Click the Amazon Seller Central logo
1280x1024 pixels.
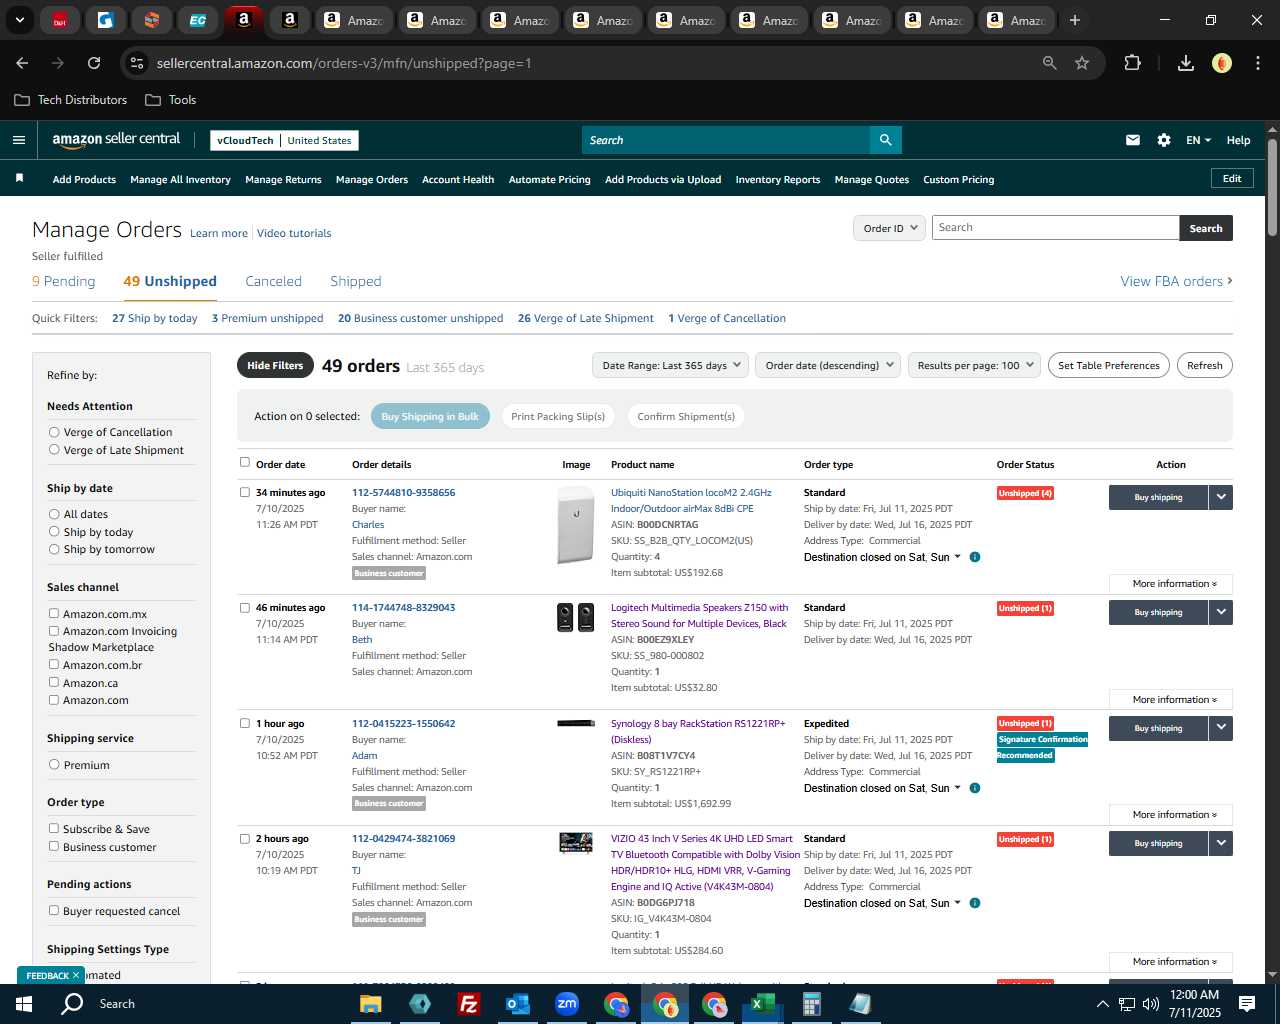(x=116, y=140)
